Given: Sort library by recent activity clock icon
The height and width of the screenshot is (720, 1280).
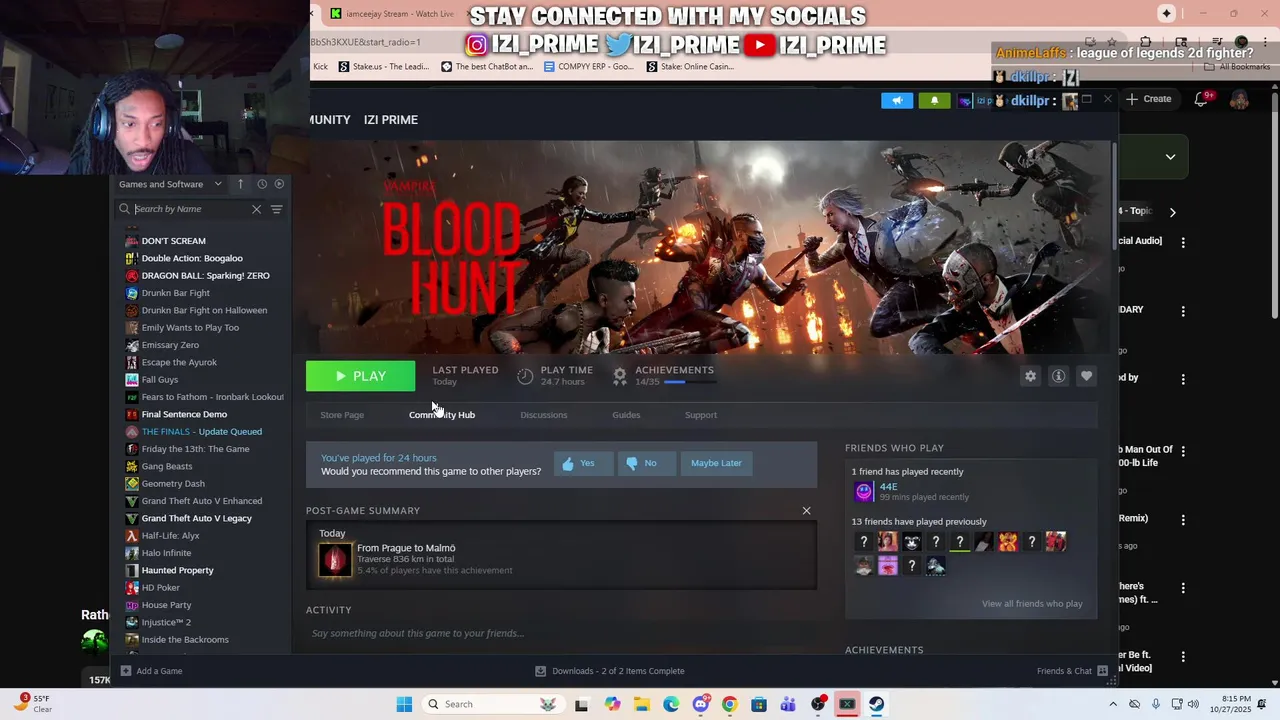Looking at the screenshot, I should click(262, 184).
